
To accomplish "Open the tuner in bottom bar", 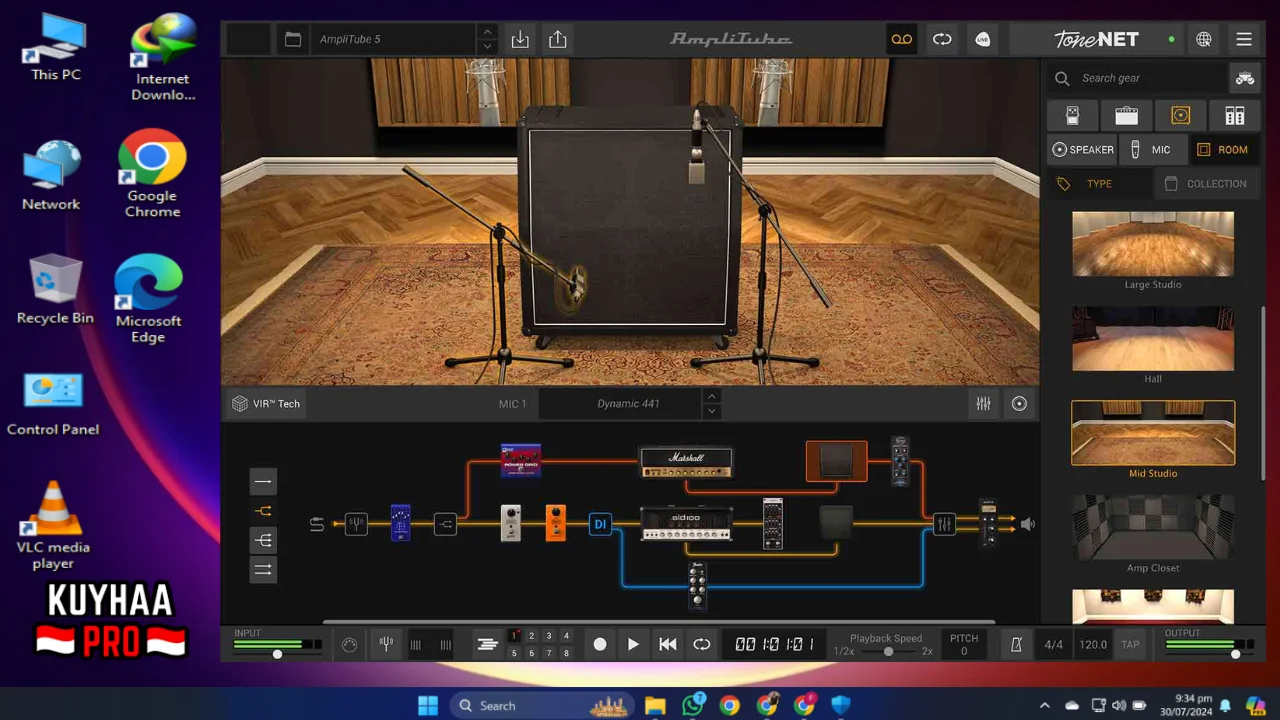I will click(386, 645).
